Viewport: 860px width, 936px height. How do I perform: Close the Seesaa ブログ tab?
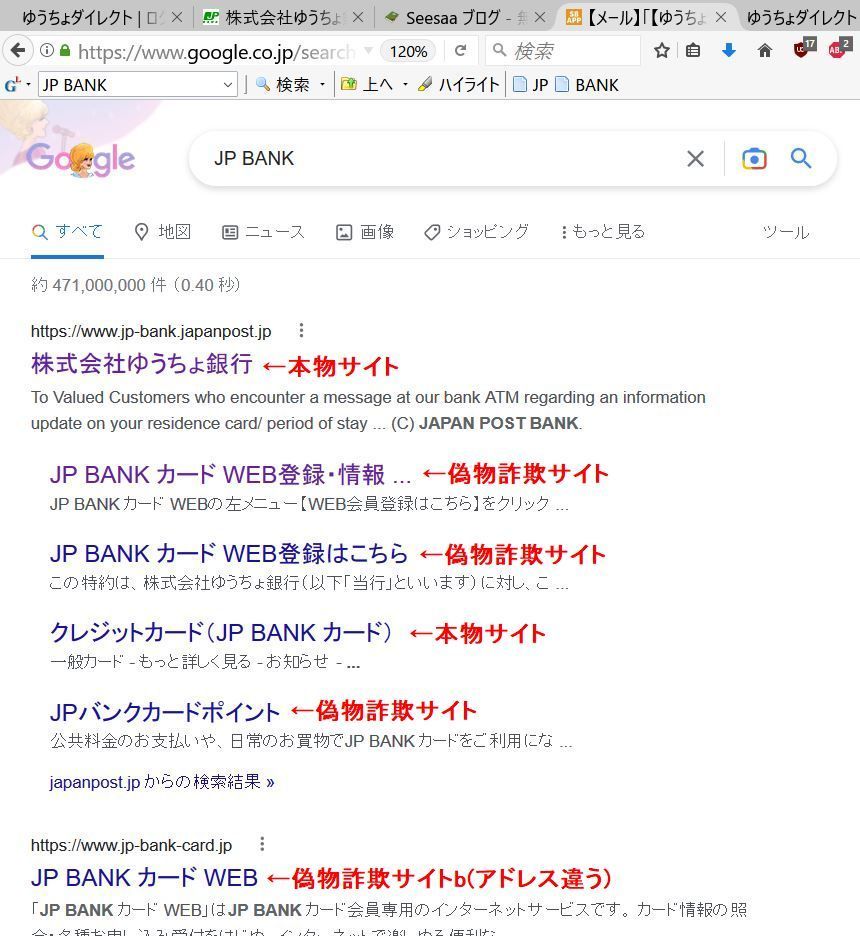tap(540, 17)
